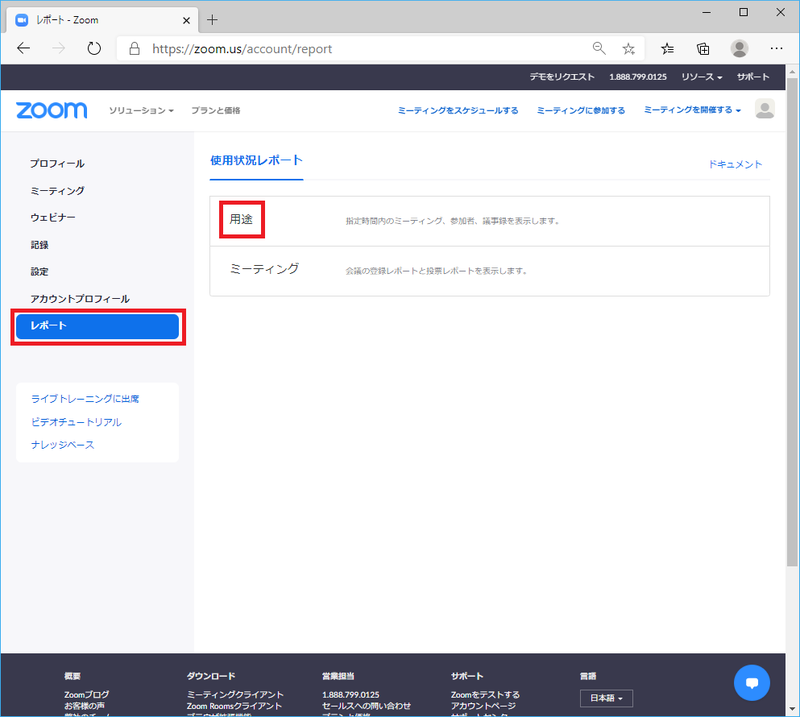The width and height of the screenshot is (800, 717).
Task: Open the browser Collections icon
Action: 703,48
